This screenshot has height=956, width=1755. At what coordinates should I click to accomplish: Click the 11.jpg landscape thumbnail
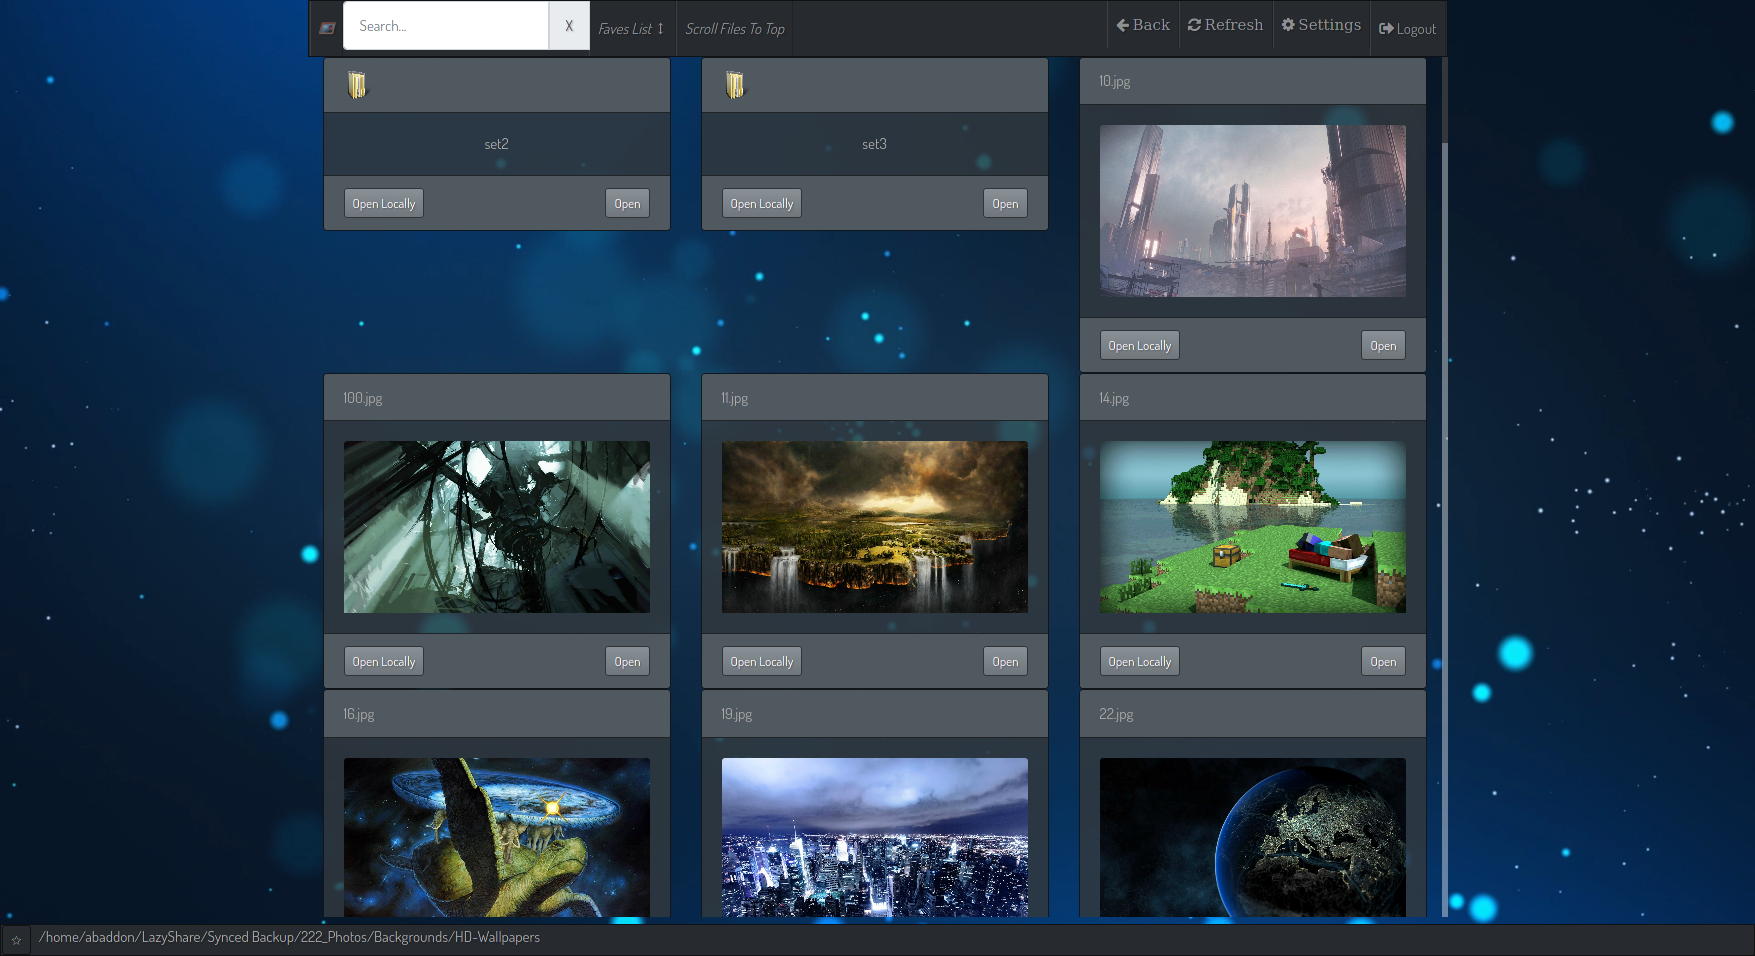coord(875,527)
